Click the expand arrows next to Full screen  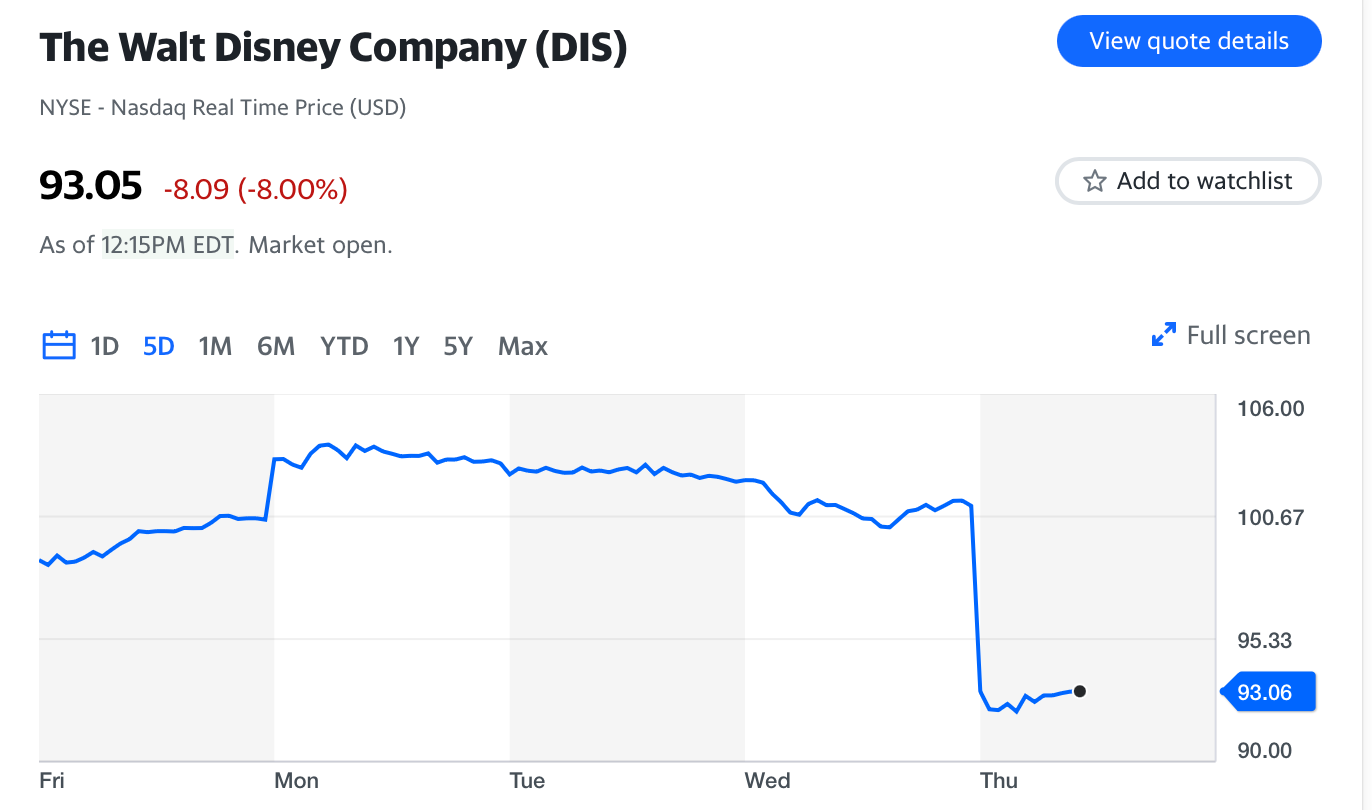pos(1161,335)
